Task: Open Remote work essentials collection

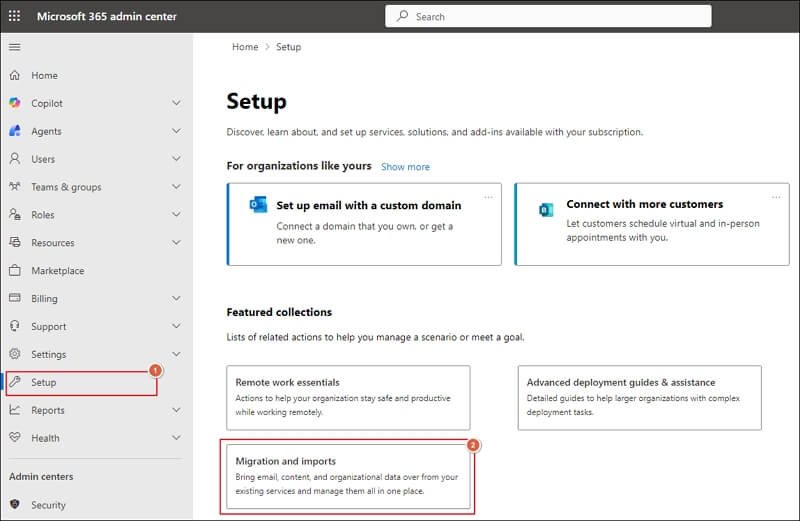Action: tap(348, 398)
